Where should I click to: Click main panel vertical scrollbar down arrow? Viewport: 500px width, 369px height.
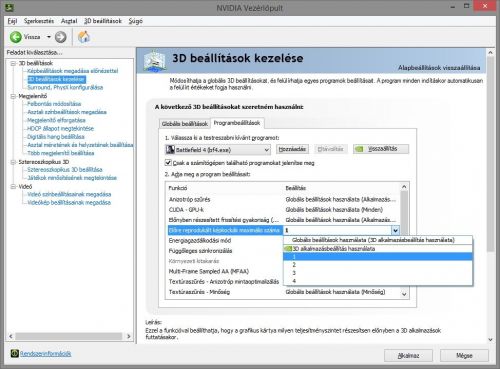click(x=490, y=340)
